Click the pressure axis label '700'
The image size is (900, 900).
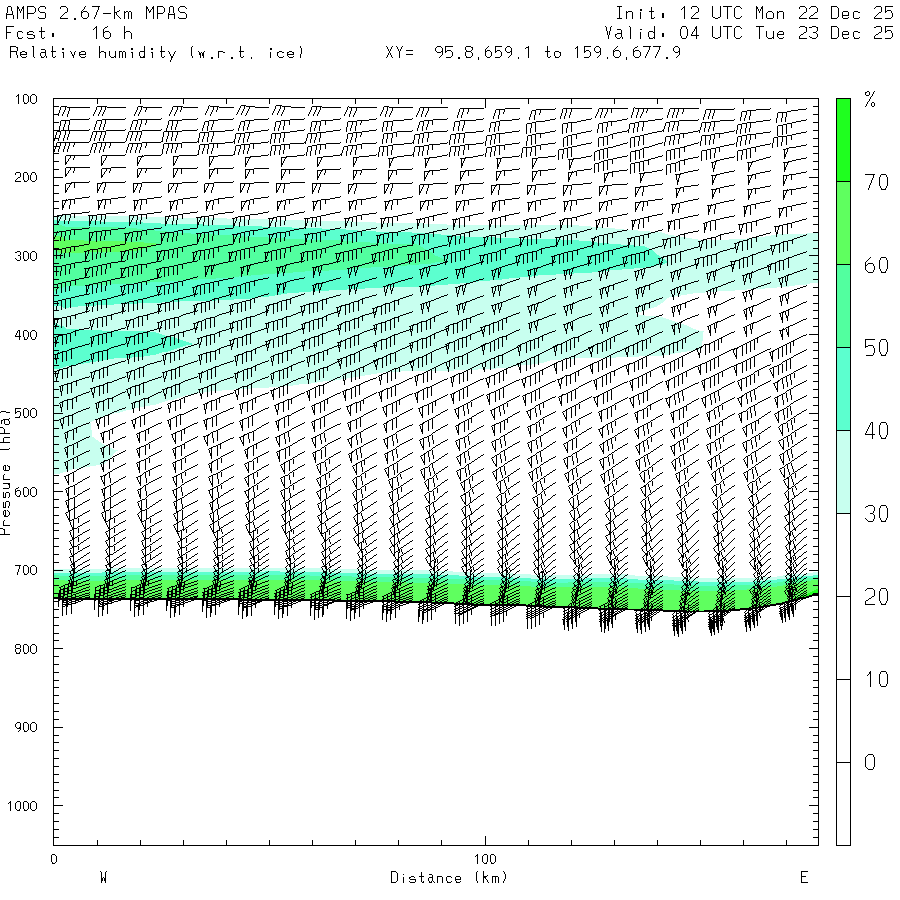pos(26,571)
